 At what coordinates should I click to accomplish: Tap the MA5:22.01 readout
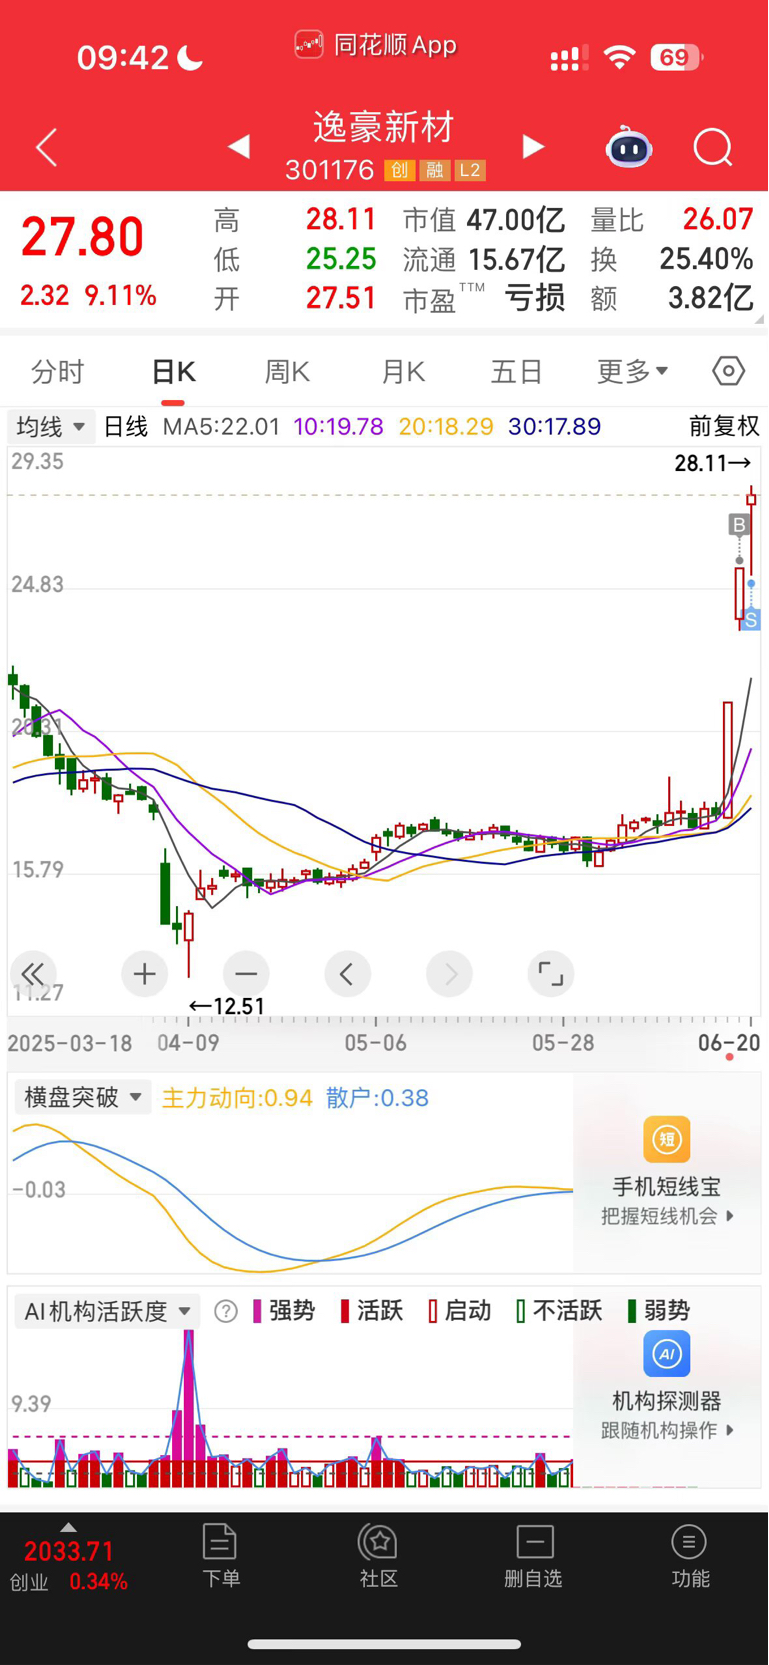point(222,427)
